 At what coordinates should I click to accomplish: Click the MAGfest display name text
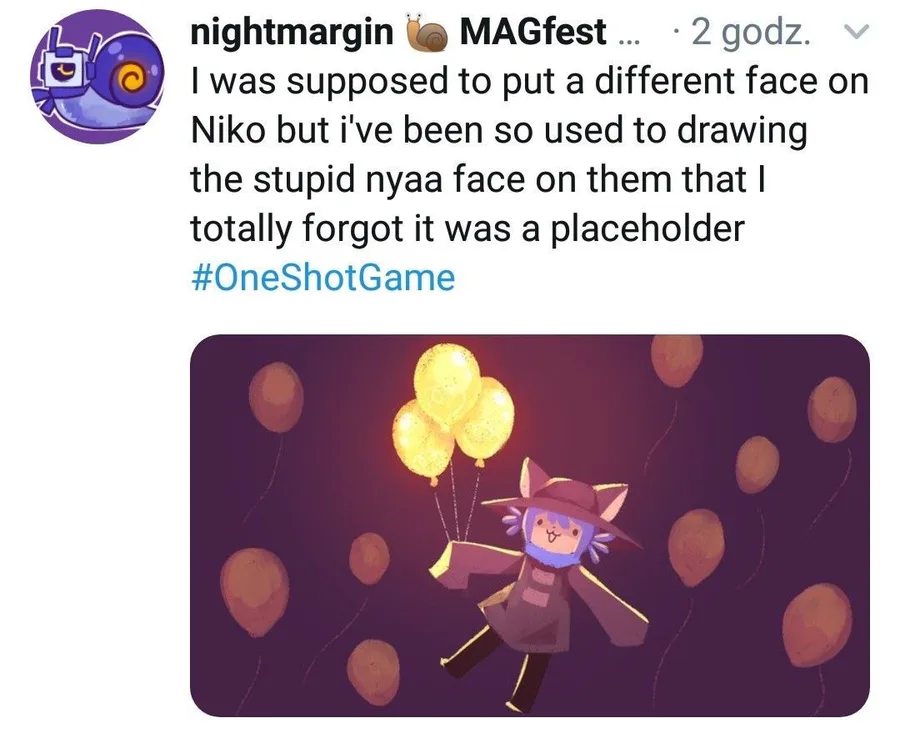point(531,32)
